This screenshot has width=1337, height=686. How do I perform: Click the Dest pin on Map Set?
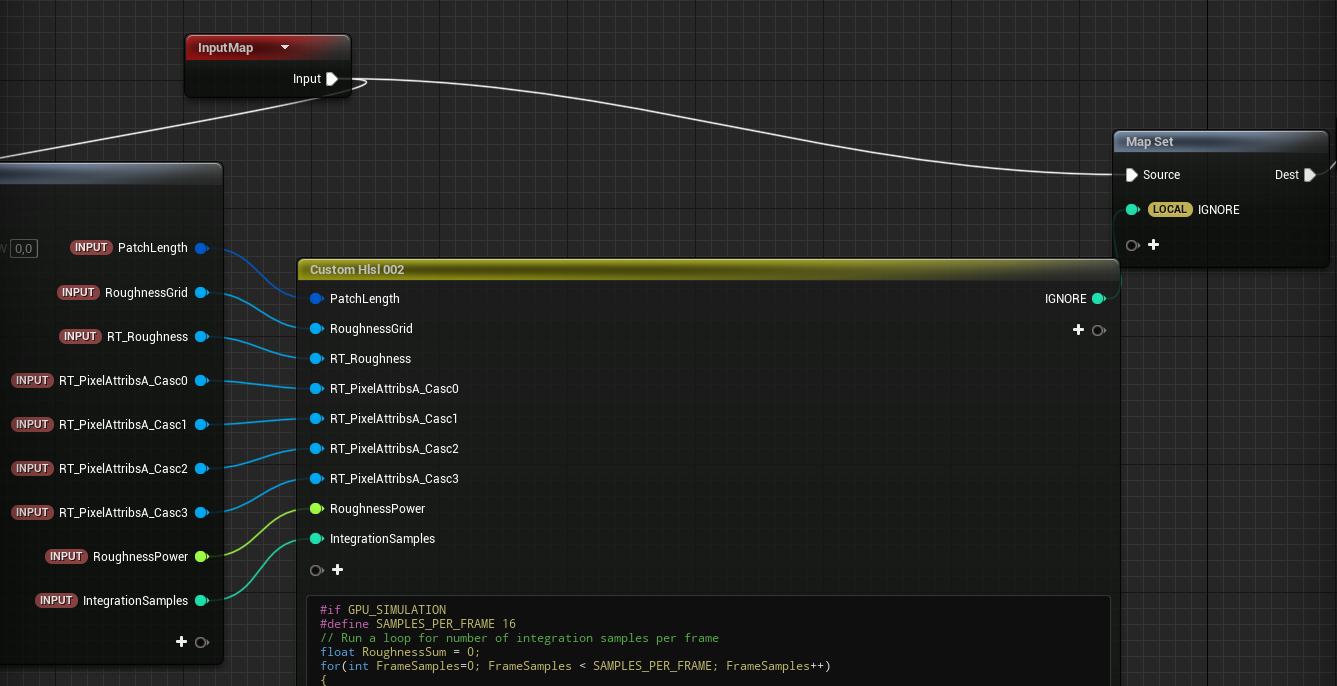[x=1309, y=175]
